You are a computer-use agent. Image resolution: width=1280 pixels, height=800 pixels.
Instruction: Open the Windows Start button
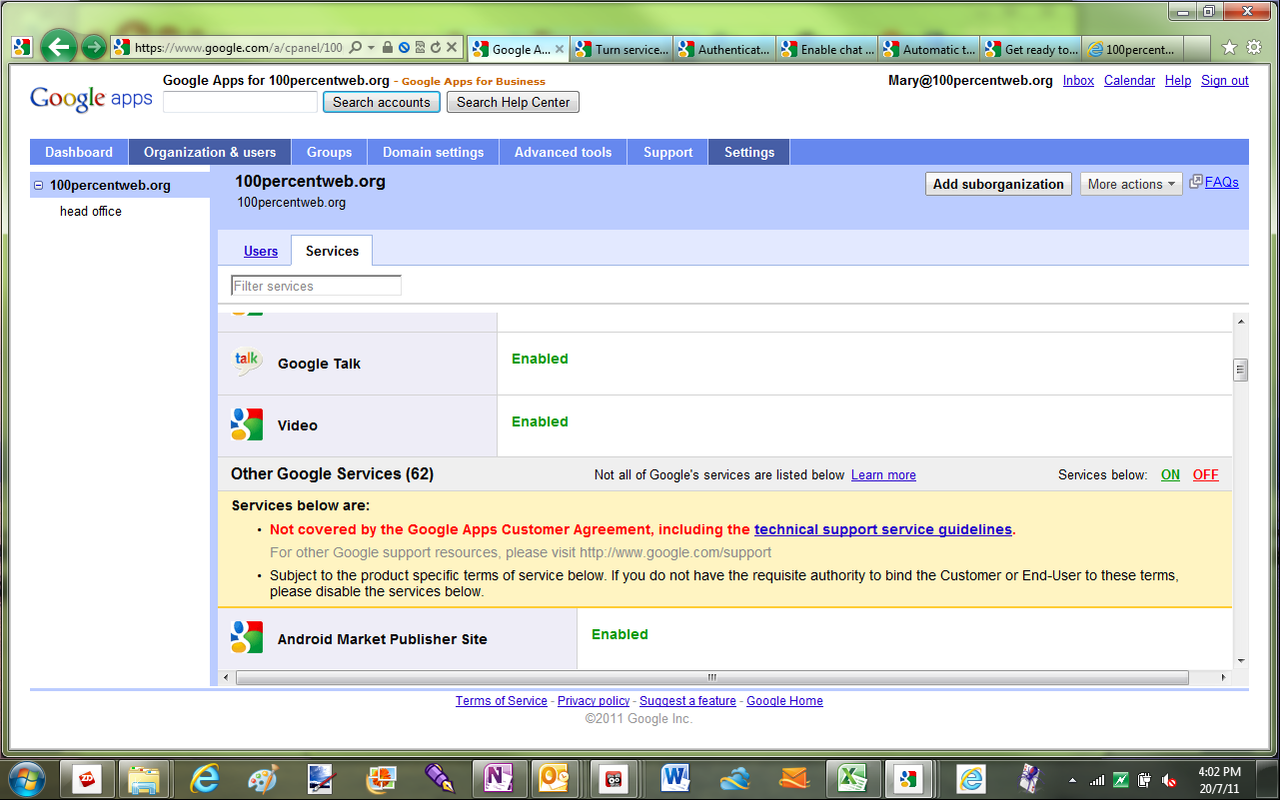(26, 777)
